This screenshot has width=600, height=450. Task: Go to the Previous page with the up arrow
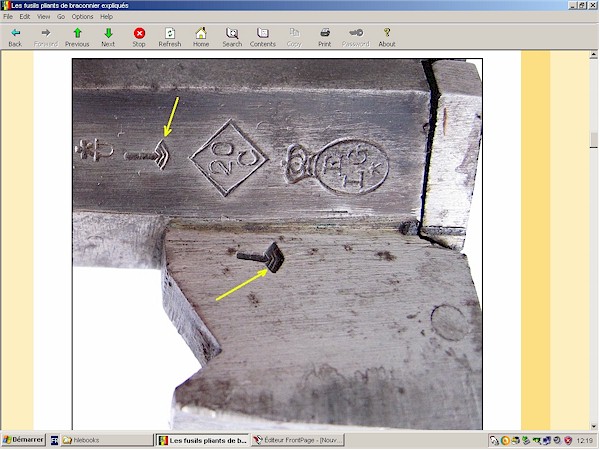pos(77,33)
